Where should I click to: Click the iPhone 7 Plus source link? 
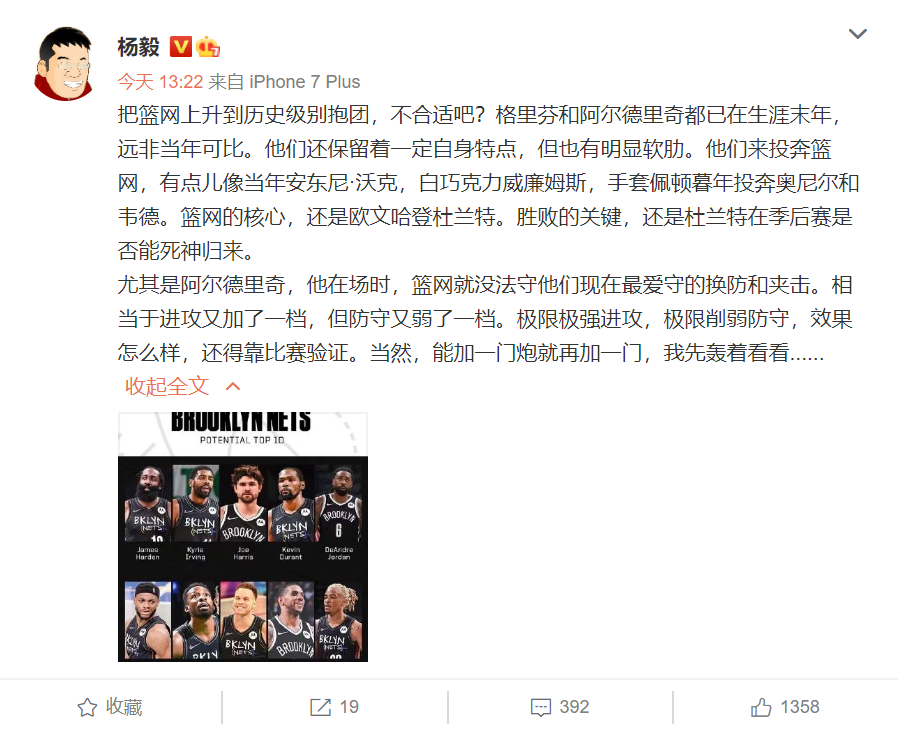[x=305, y=82]
